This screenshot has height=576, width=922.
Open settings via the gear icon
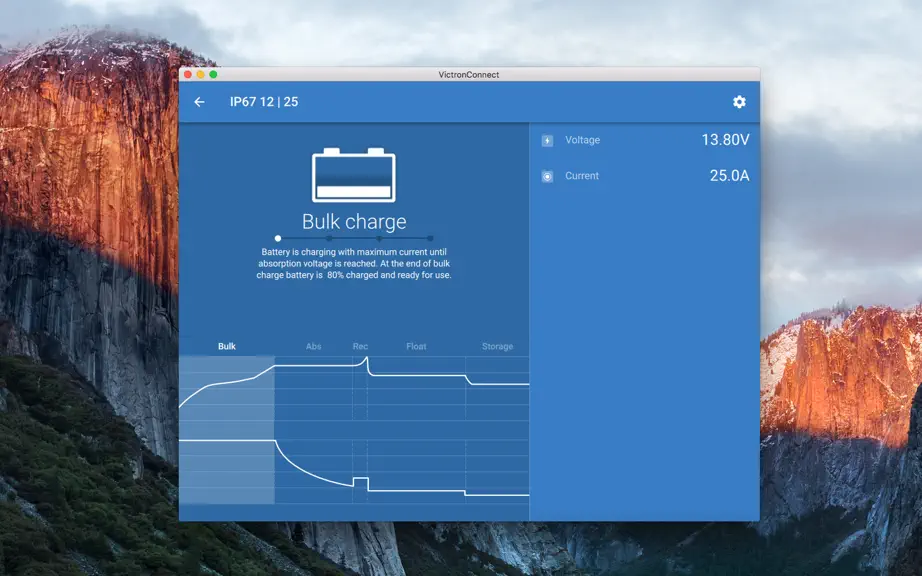[739, 102]
